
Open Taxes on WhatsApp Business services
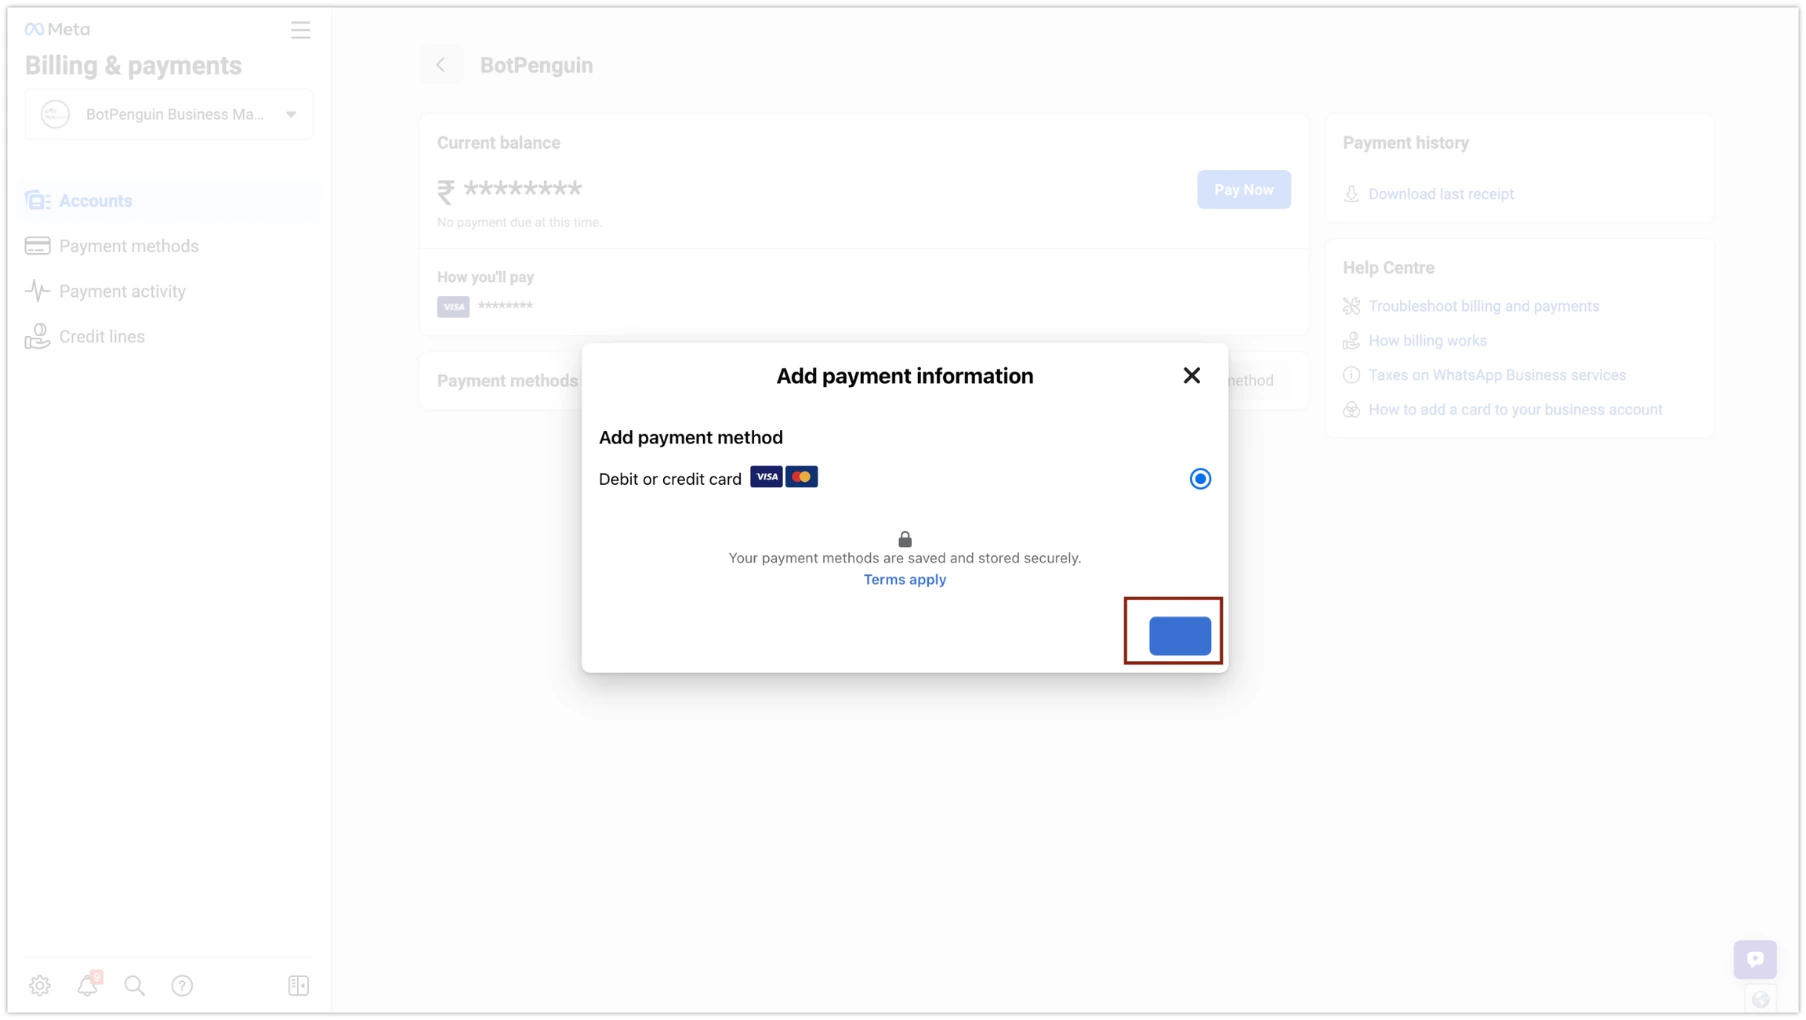[x=1497, y=375]
